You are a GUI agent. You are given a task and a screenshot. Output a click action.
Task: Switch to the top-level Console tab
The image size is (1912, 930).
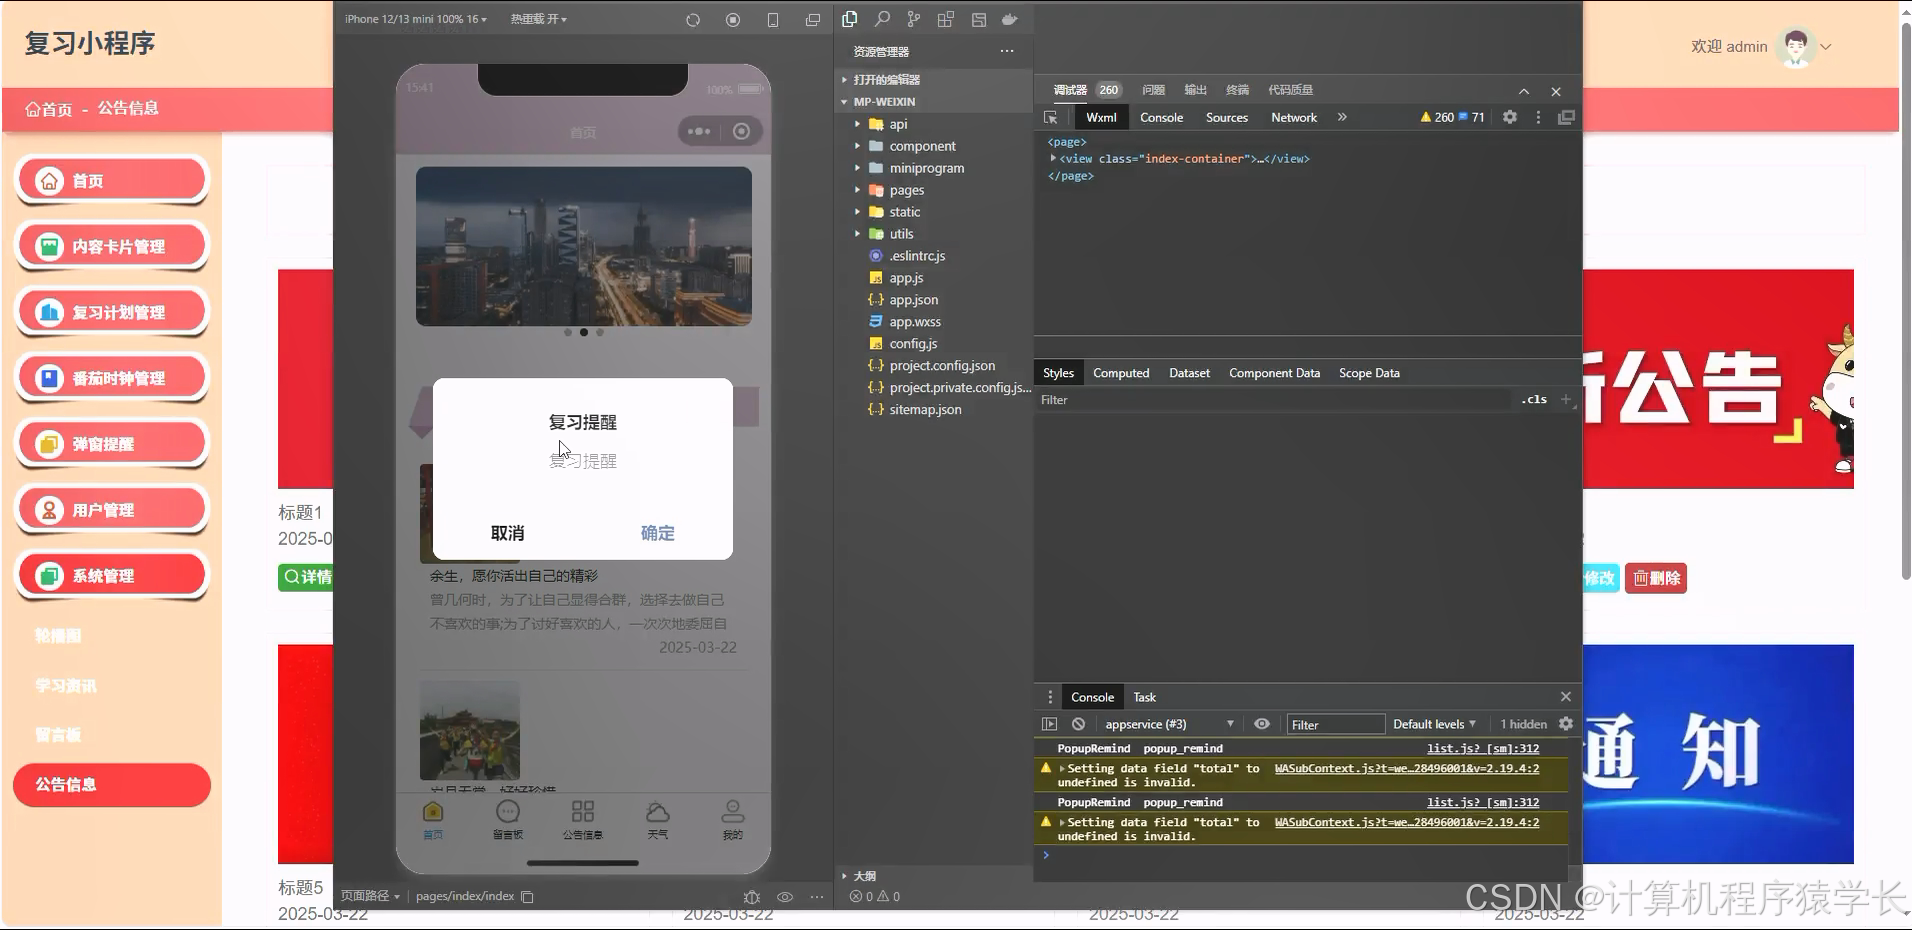[1161, 117]
